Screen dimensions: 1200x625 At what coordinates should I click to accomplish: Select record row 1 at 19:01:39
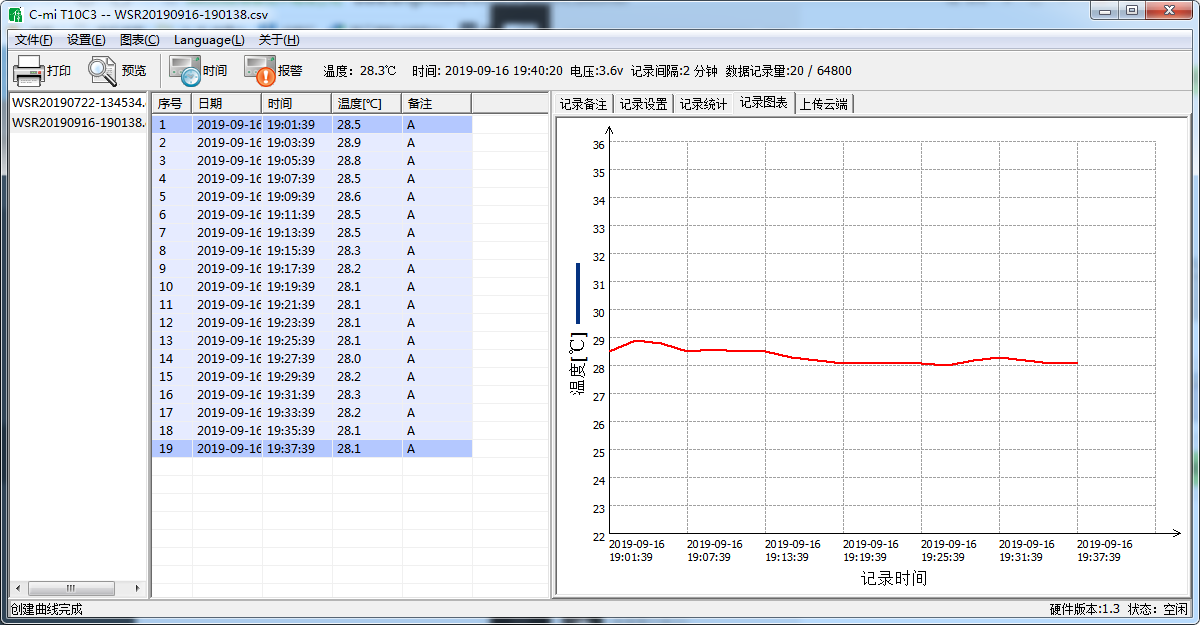pyautogui.click(x=312, y=125)
